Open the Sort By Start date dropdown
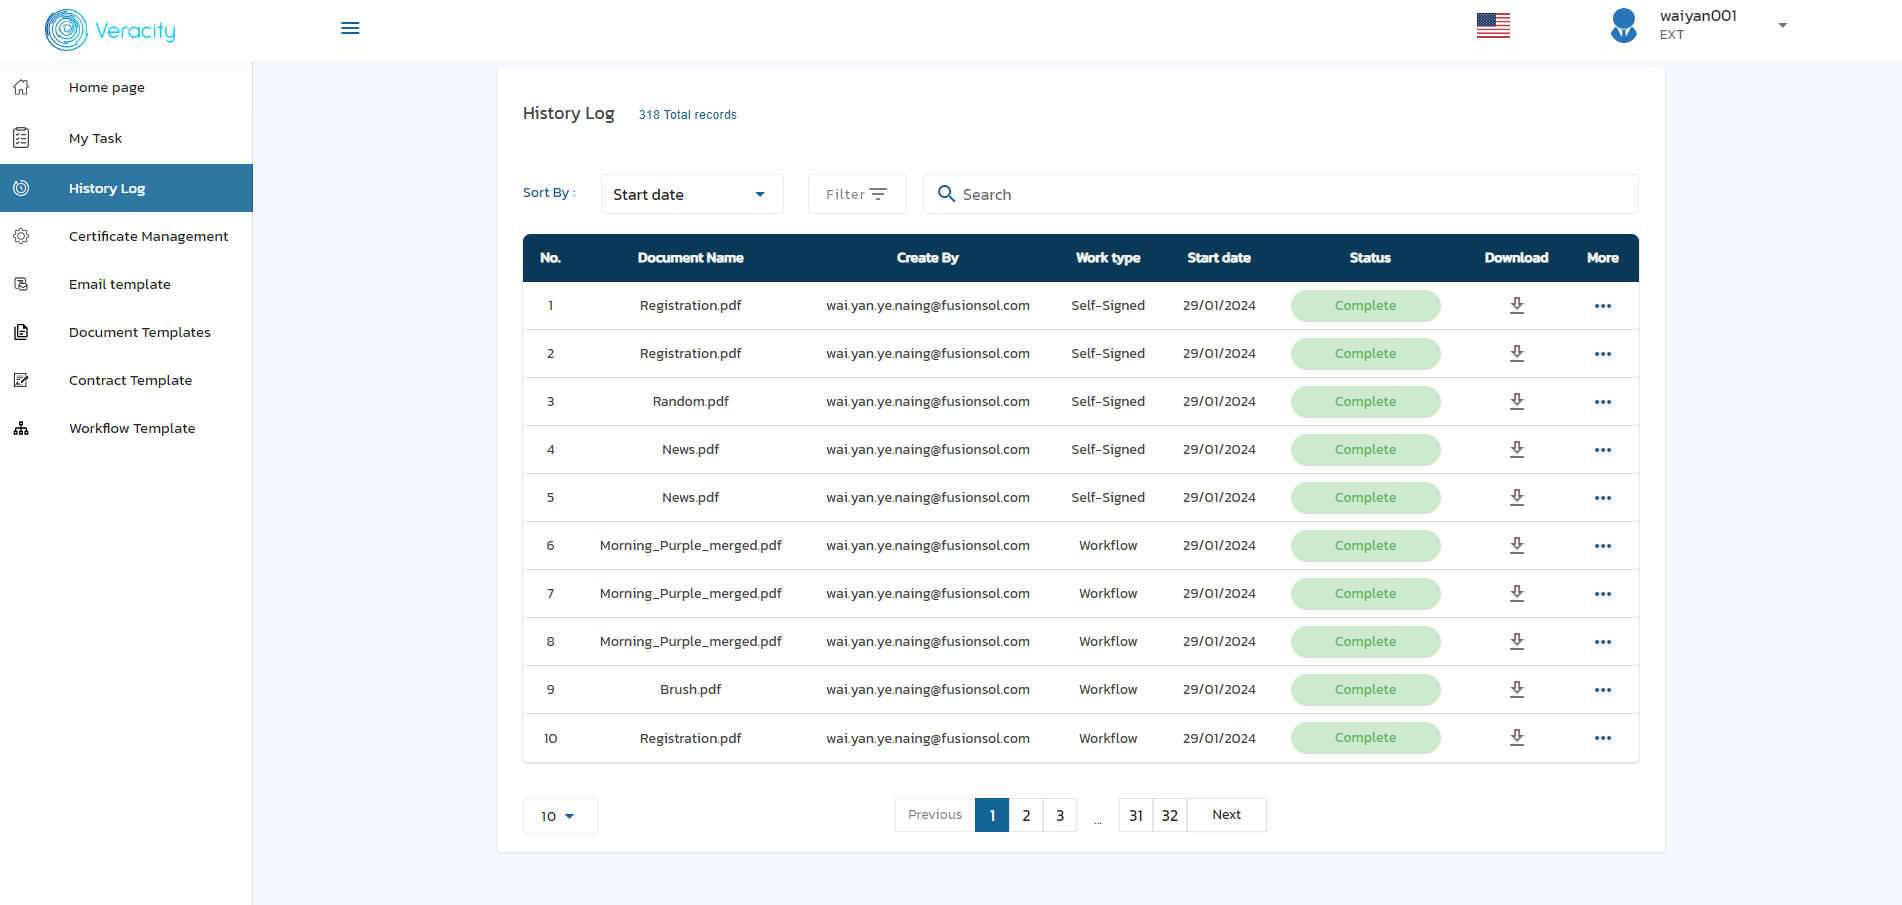Viewport: 1902px width, 905px height. [691, 194]
